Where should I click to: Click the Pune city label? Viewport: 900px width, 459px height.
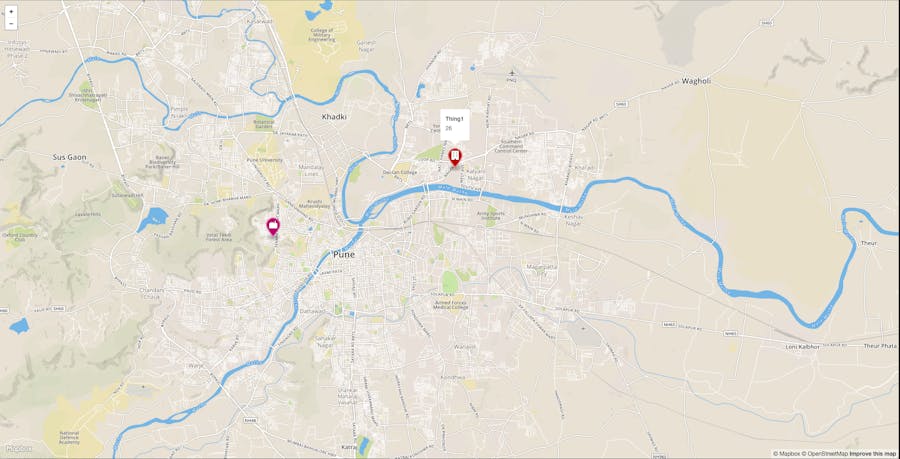[344, 254]
